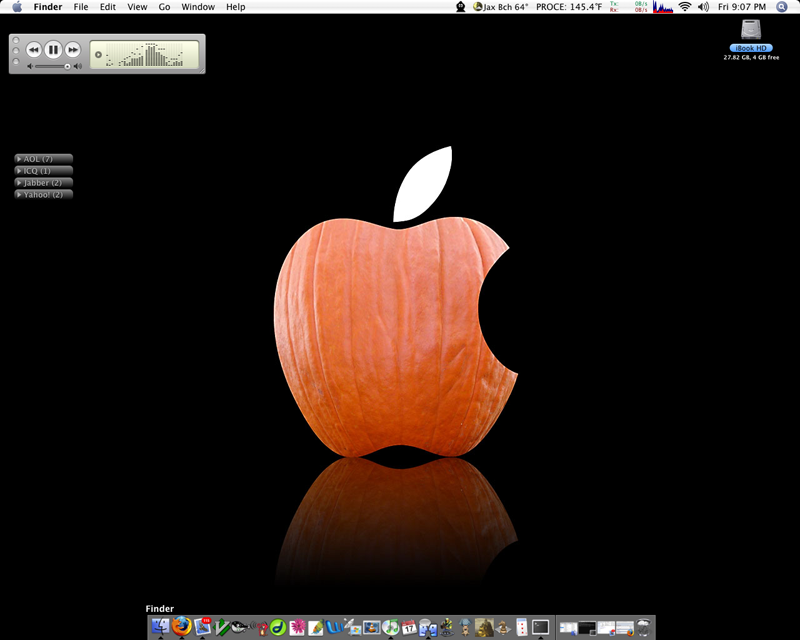
Task: Open iCal calendar icon showing 17
Action: (x=409, y=627)
